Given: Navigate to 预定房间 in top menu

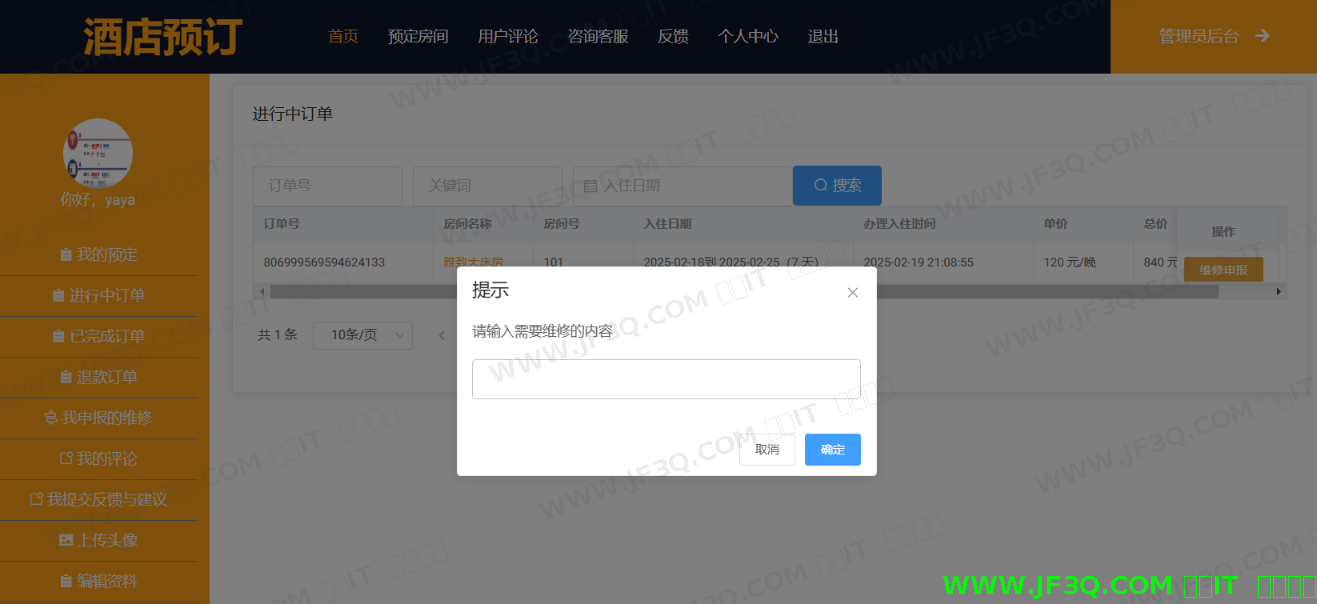Looking at the screenshot, I should [x=418, y=37].
